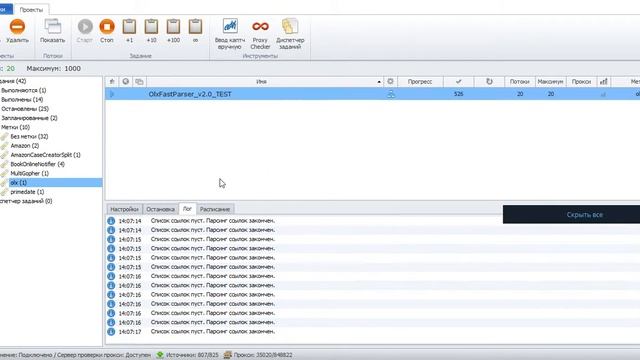Open the Настройки tab
640x360 pixels.
pos(124,209)
